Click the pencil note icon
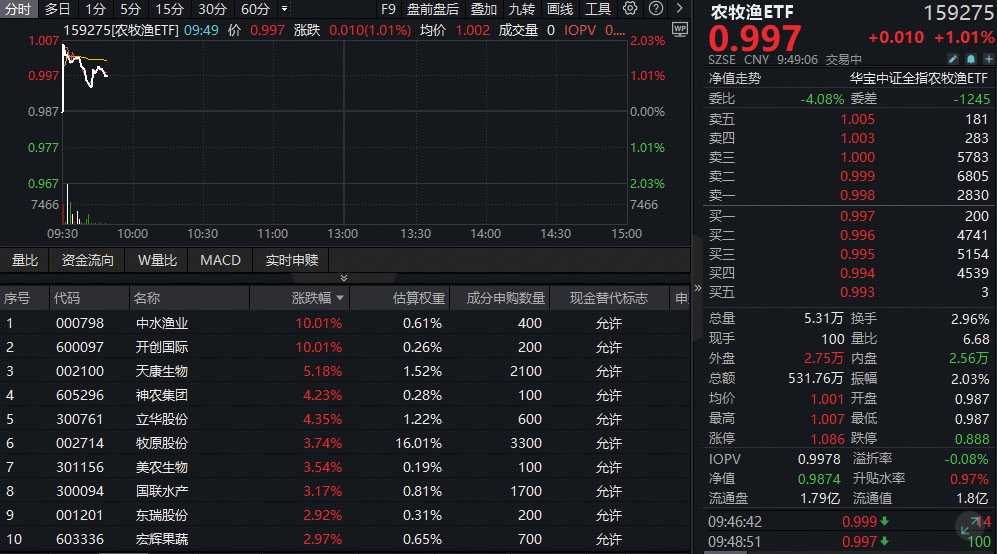 [953, 59]
